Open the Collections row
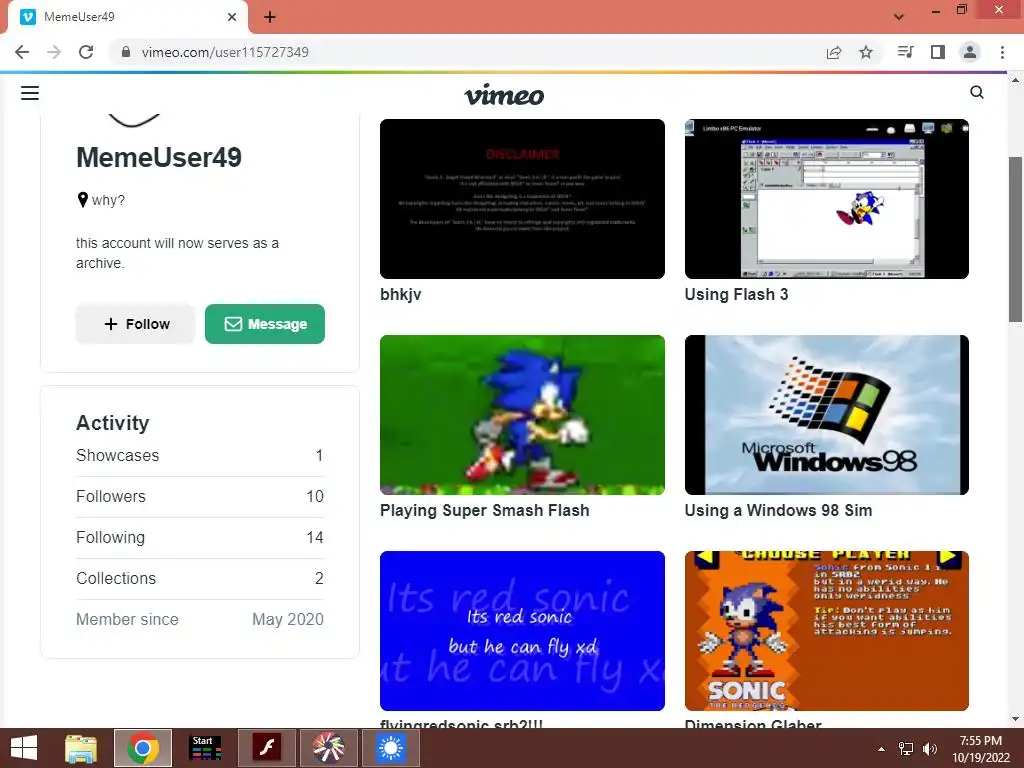Screen dimensions: 1024x768 click(200, 579)
